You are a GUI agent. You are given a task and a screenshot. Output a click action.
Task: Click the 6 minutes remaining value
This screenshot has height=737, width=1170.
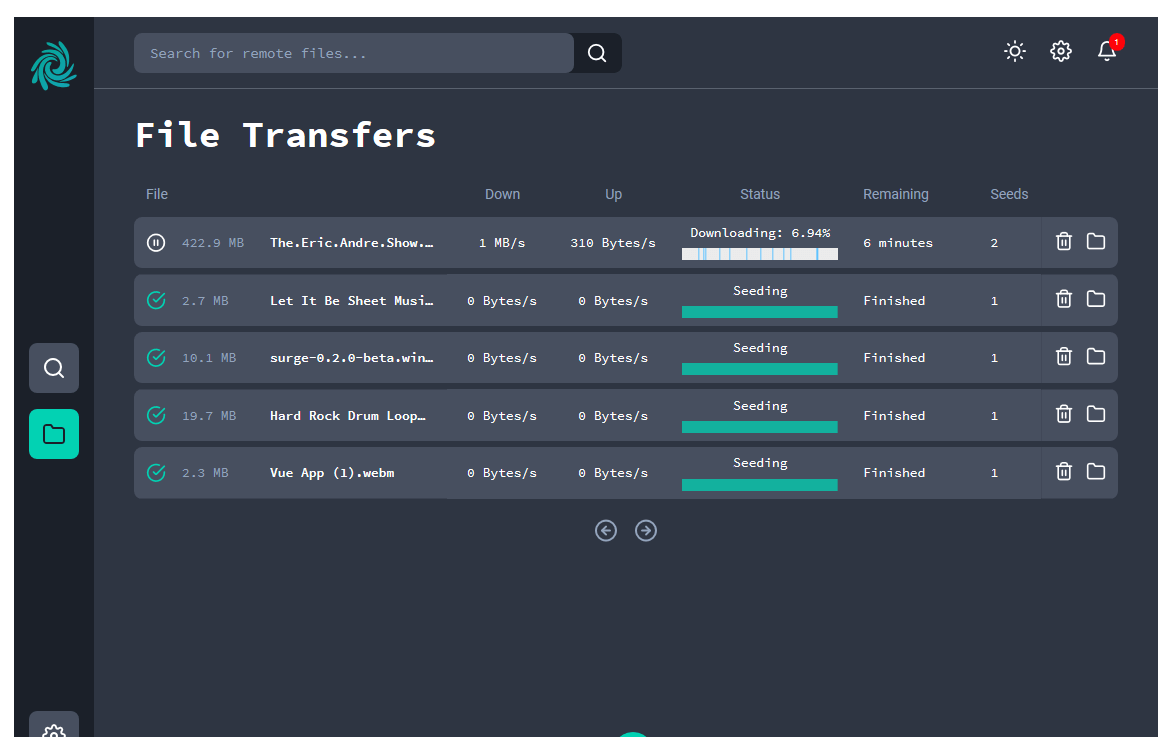click(898, 242)
